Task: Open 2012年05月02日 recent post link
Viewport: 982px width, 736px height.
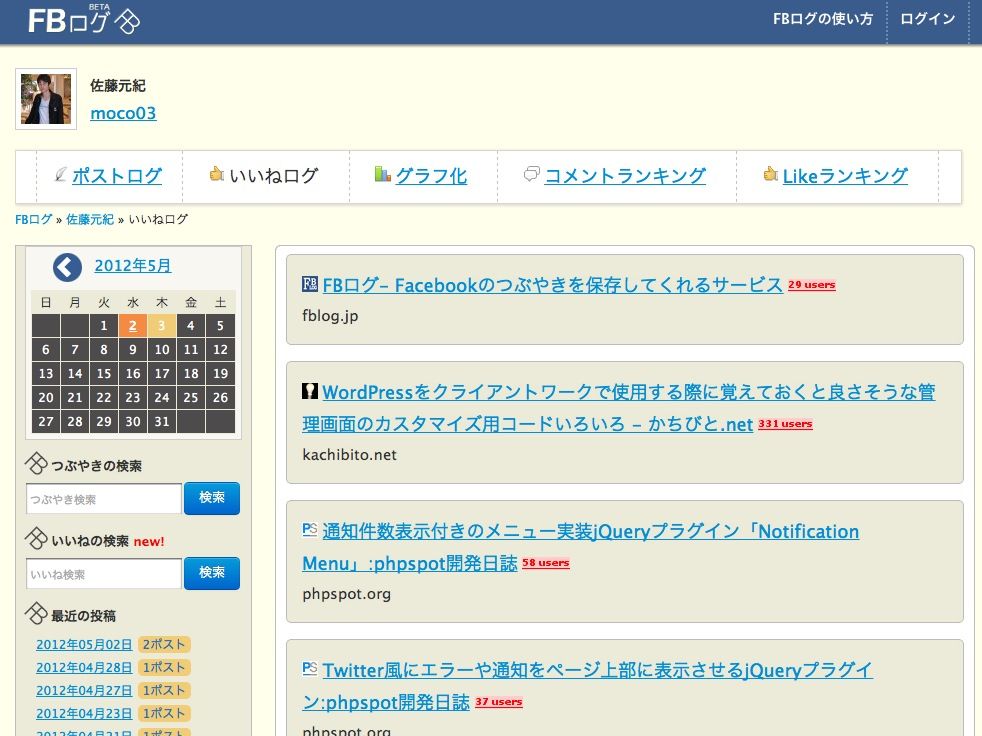Action: pos(84,645)
